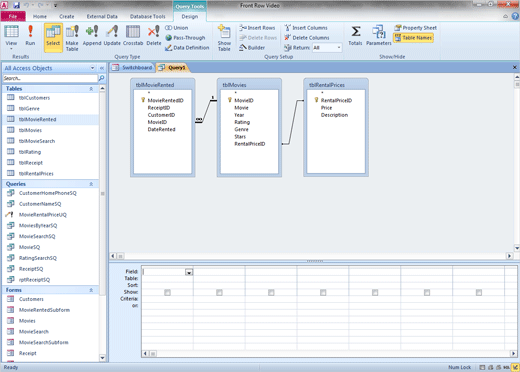The image size is (520, 372).
Task: Open query Parameters dialog
Action: [379, 36]
